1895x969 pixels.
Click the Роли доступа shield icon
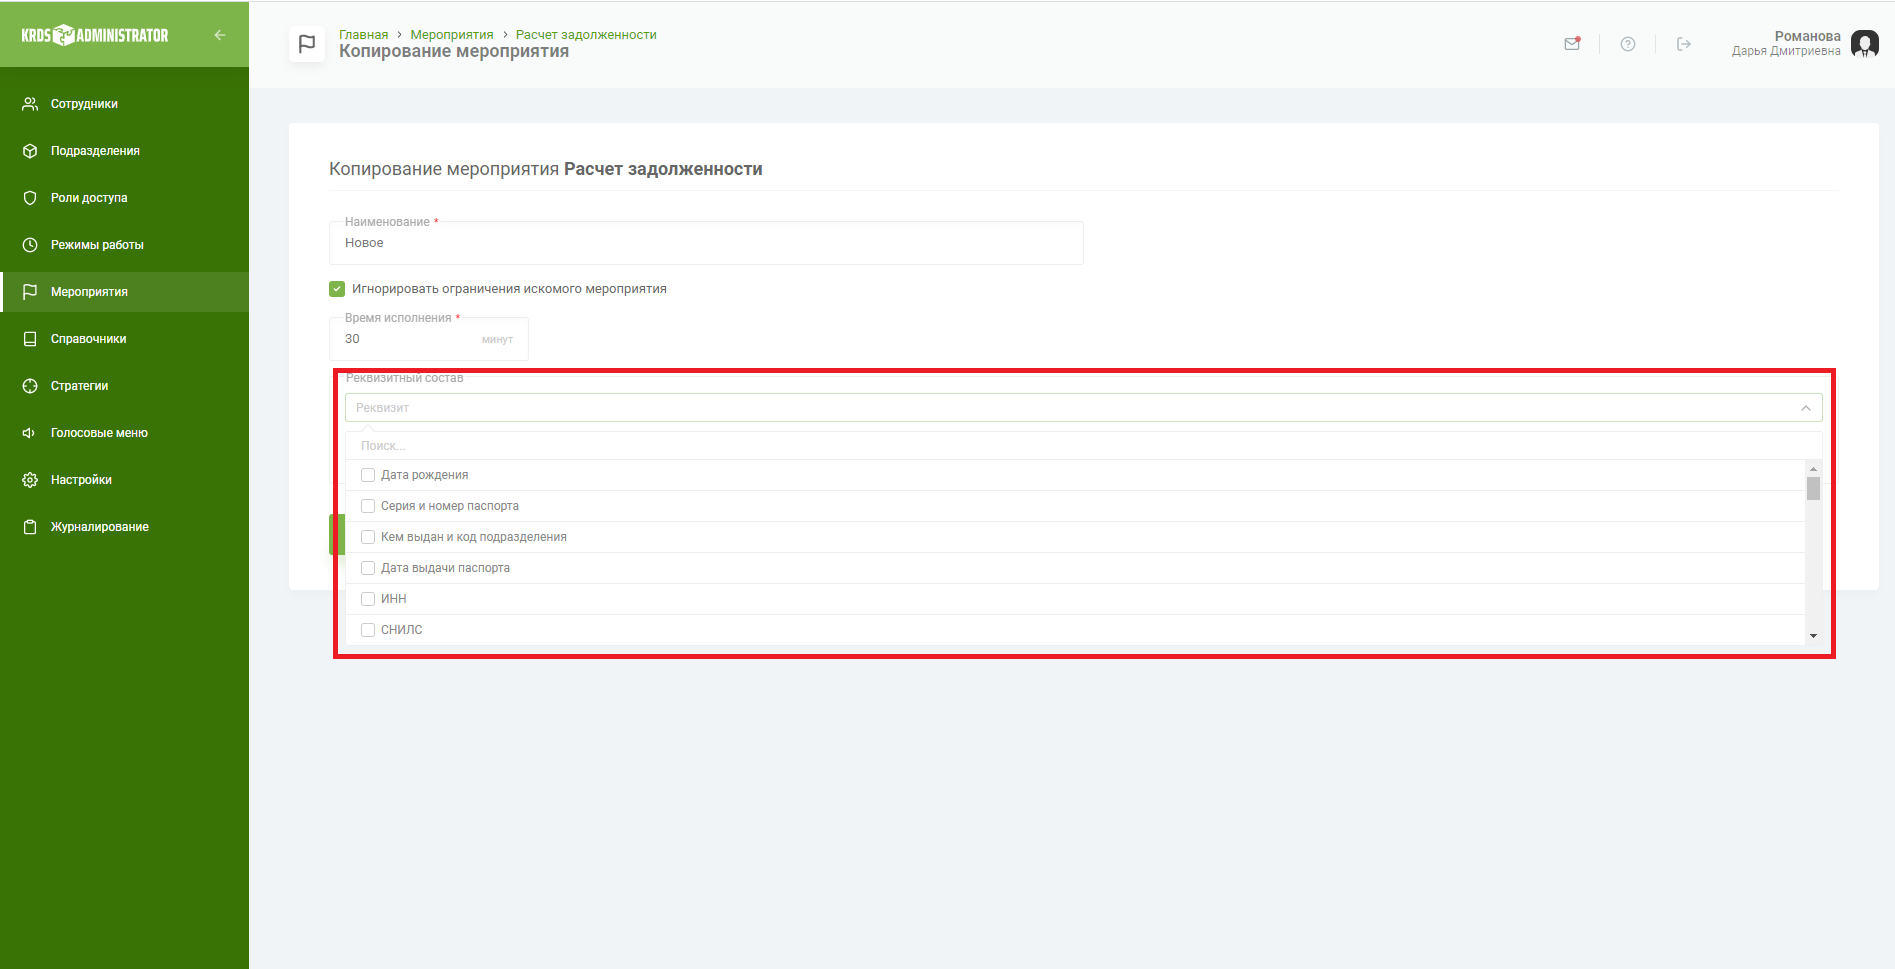coord(30,198)
